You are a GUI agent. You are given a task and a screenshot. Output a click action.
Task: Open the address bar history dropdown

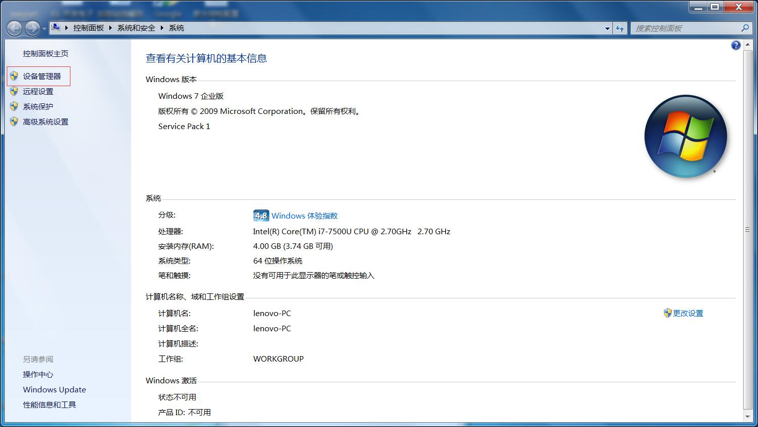click(x=608, y=29)
